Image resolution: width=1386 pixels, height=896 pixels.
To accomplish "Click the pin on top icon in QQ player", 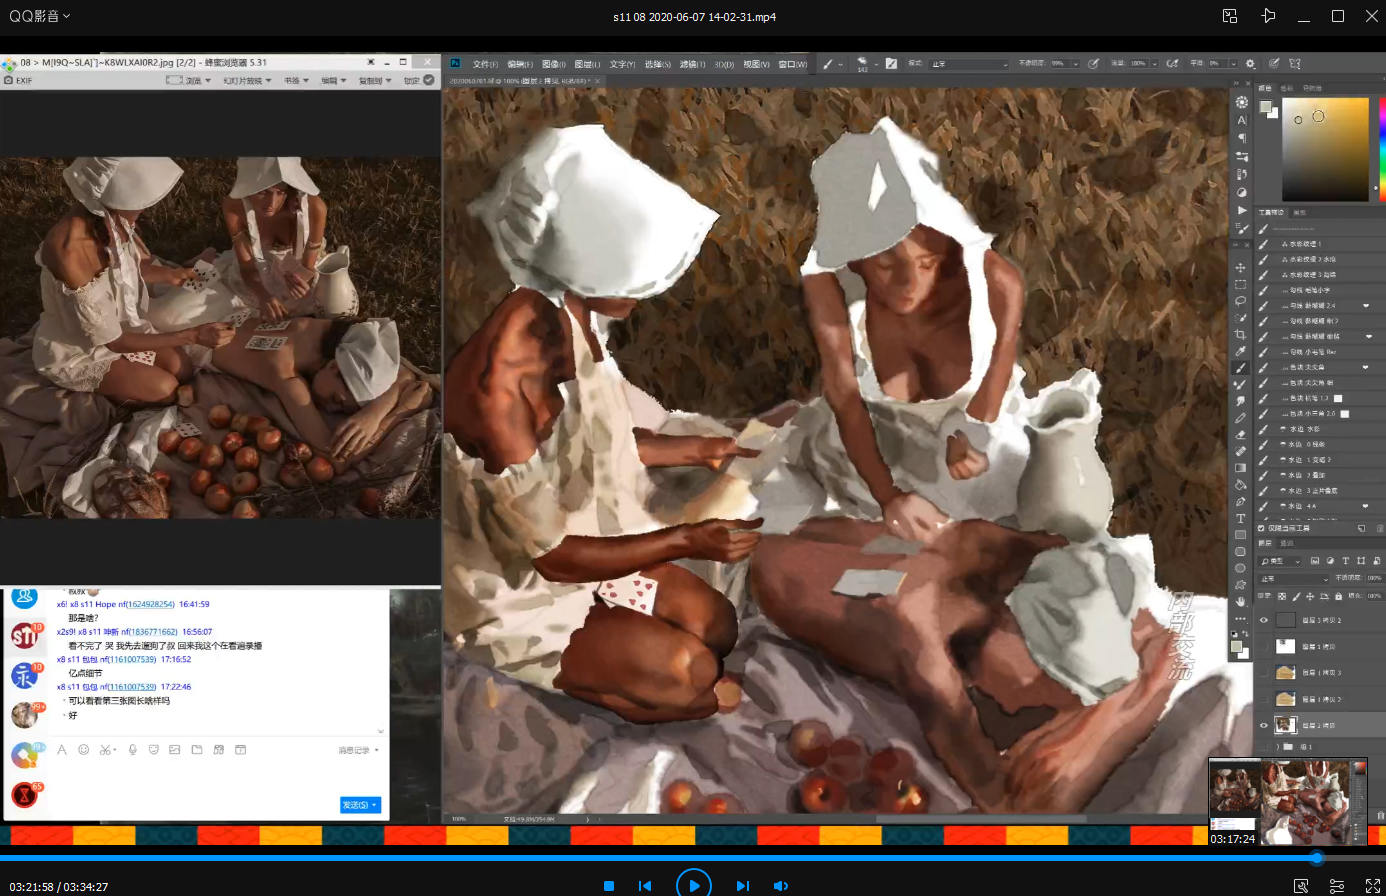I will (x=1268, y=16).
